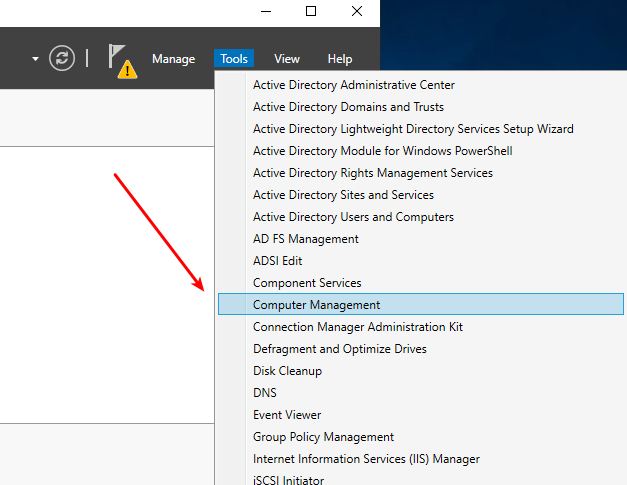The width and height of the screenshot is (627, 485).
Task: Open Component Services
Action: (307, 283)
